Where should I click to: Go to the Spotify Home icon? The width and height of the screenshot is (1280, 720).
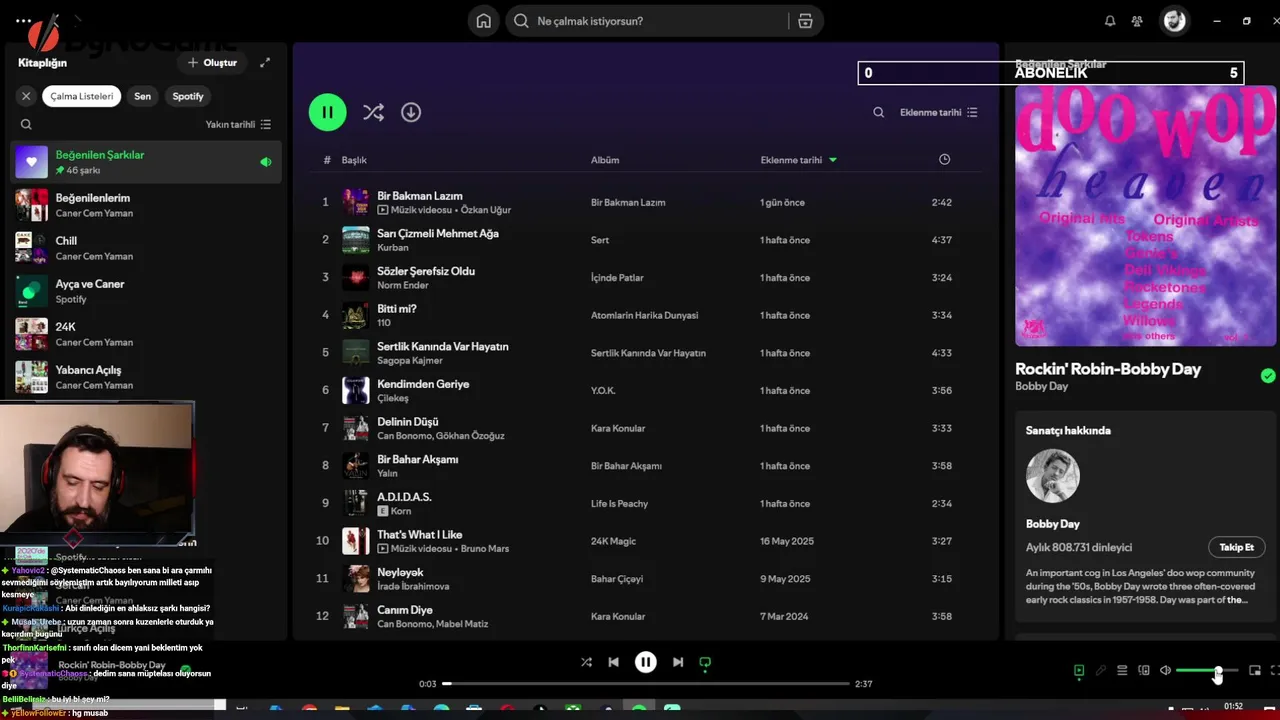[484, 21]
